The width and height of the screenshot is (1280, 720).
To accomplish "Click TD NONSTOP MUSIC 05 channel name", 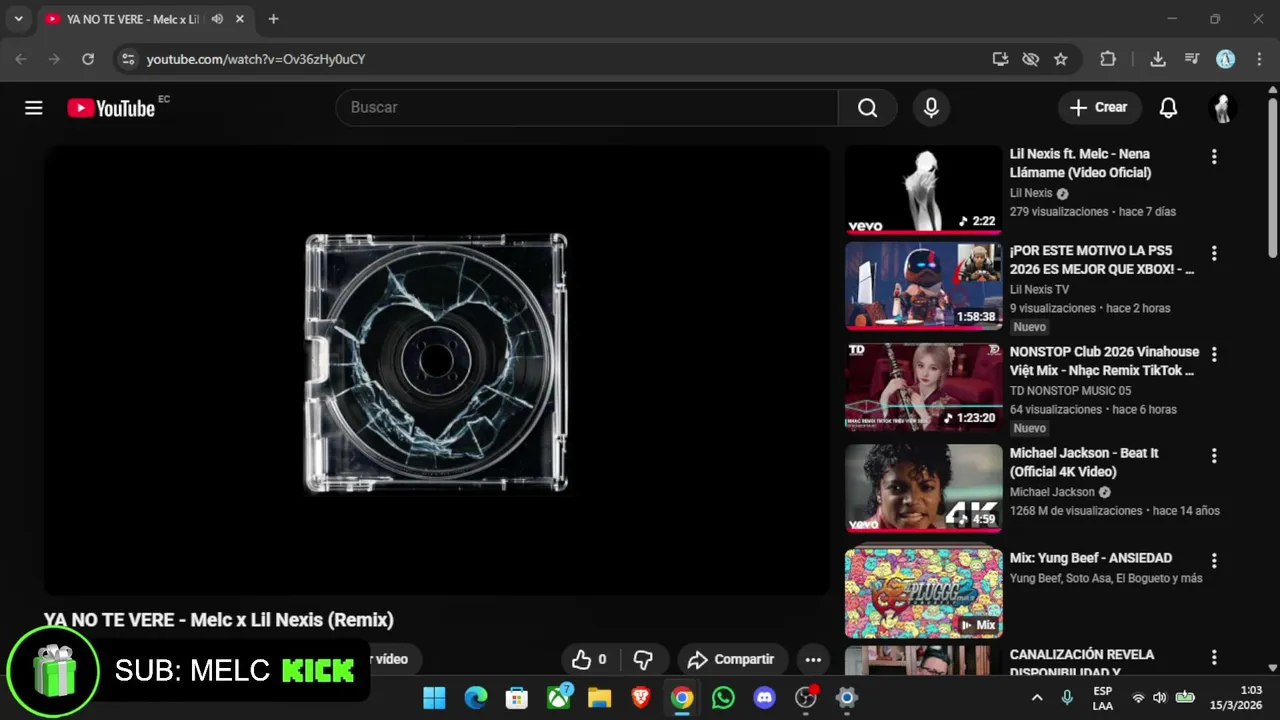I will coord(1070,390).
